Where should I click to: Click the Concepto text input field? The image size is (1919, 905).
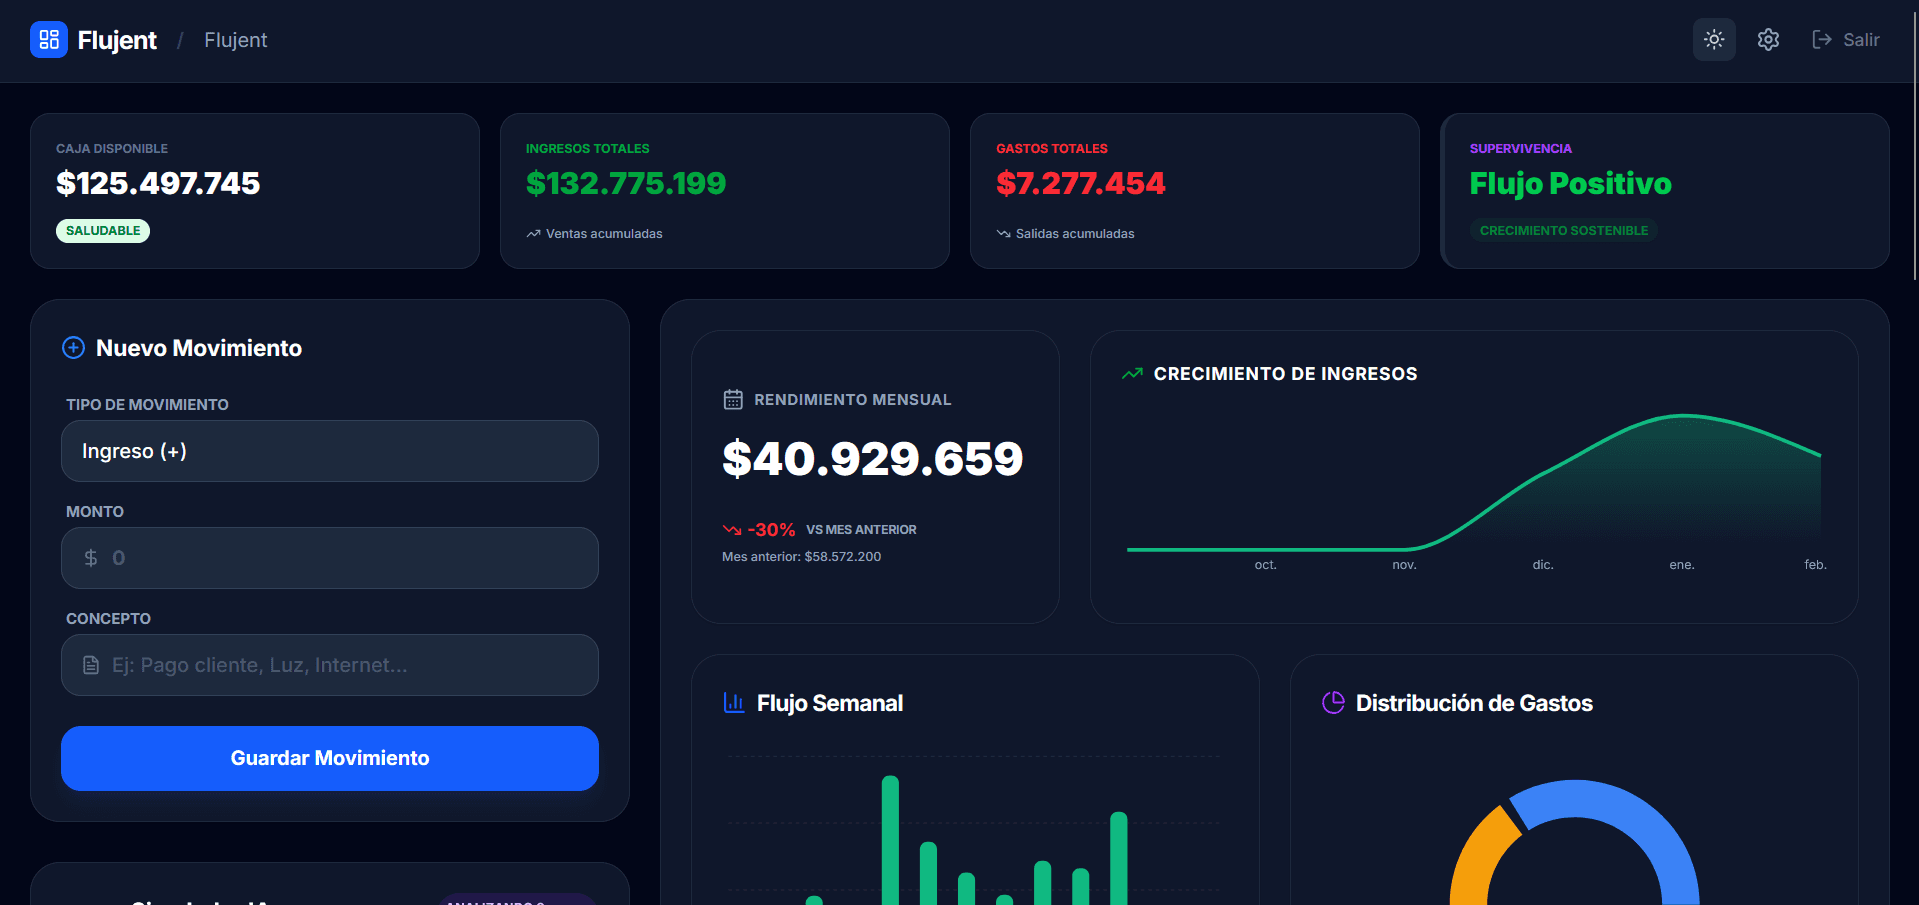point(330,664)
